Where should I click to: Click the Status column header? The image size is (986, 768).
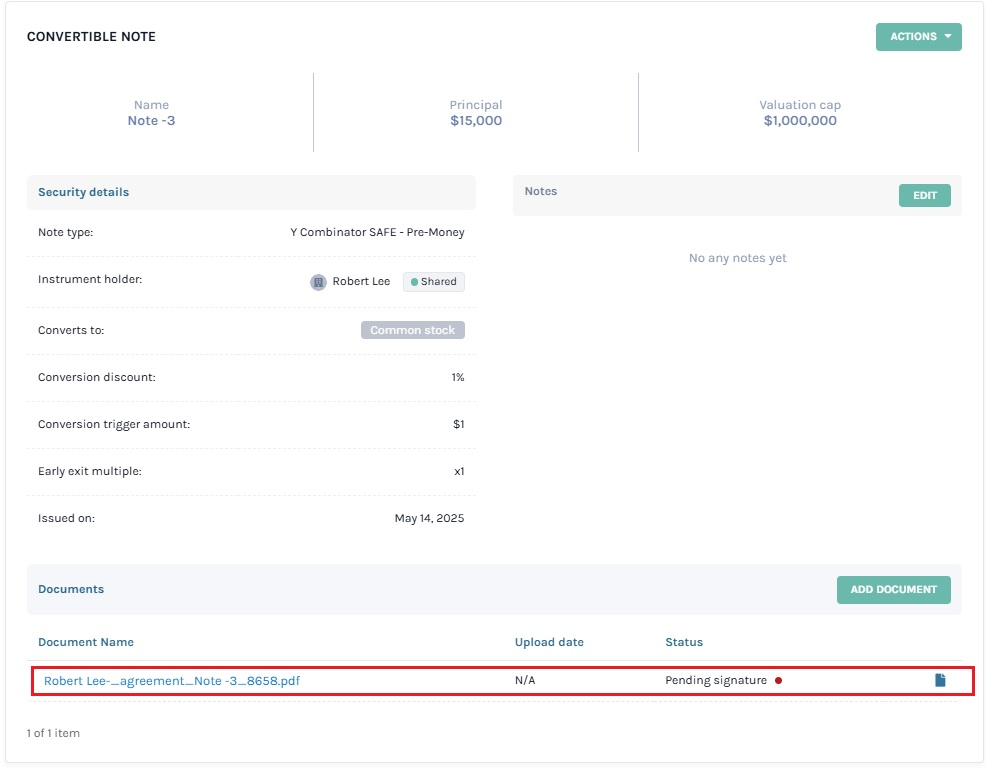tap(684, 642)
